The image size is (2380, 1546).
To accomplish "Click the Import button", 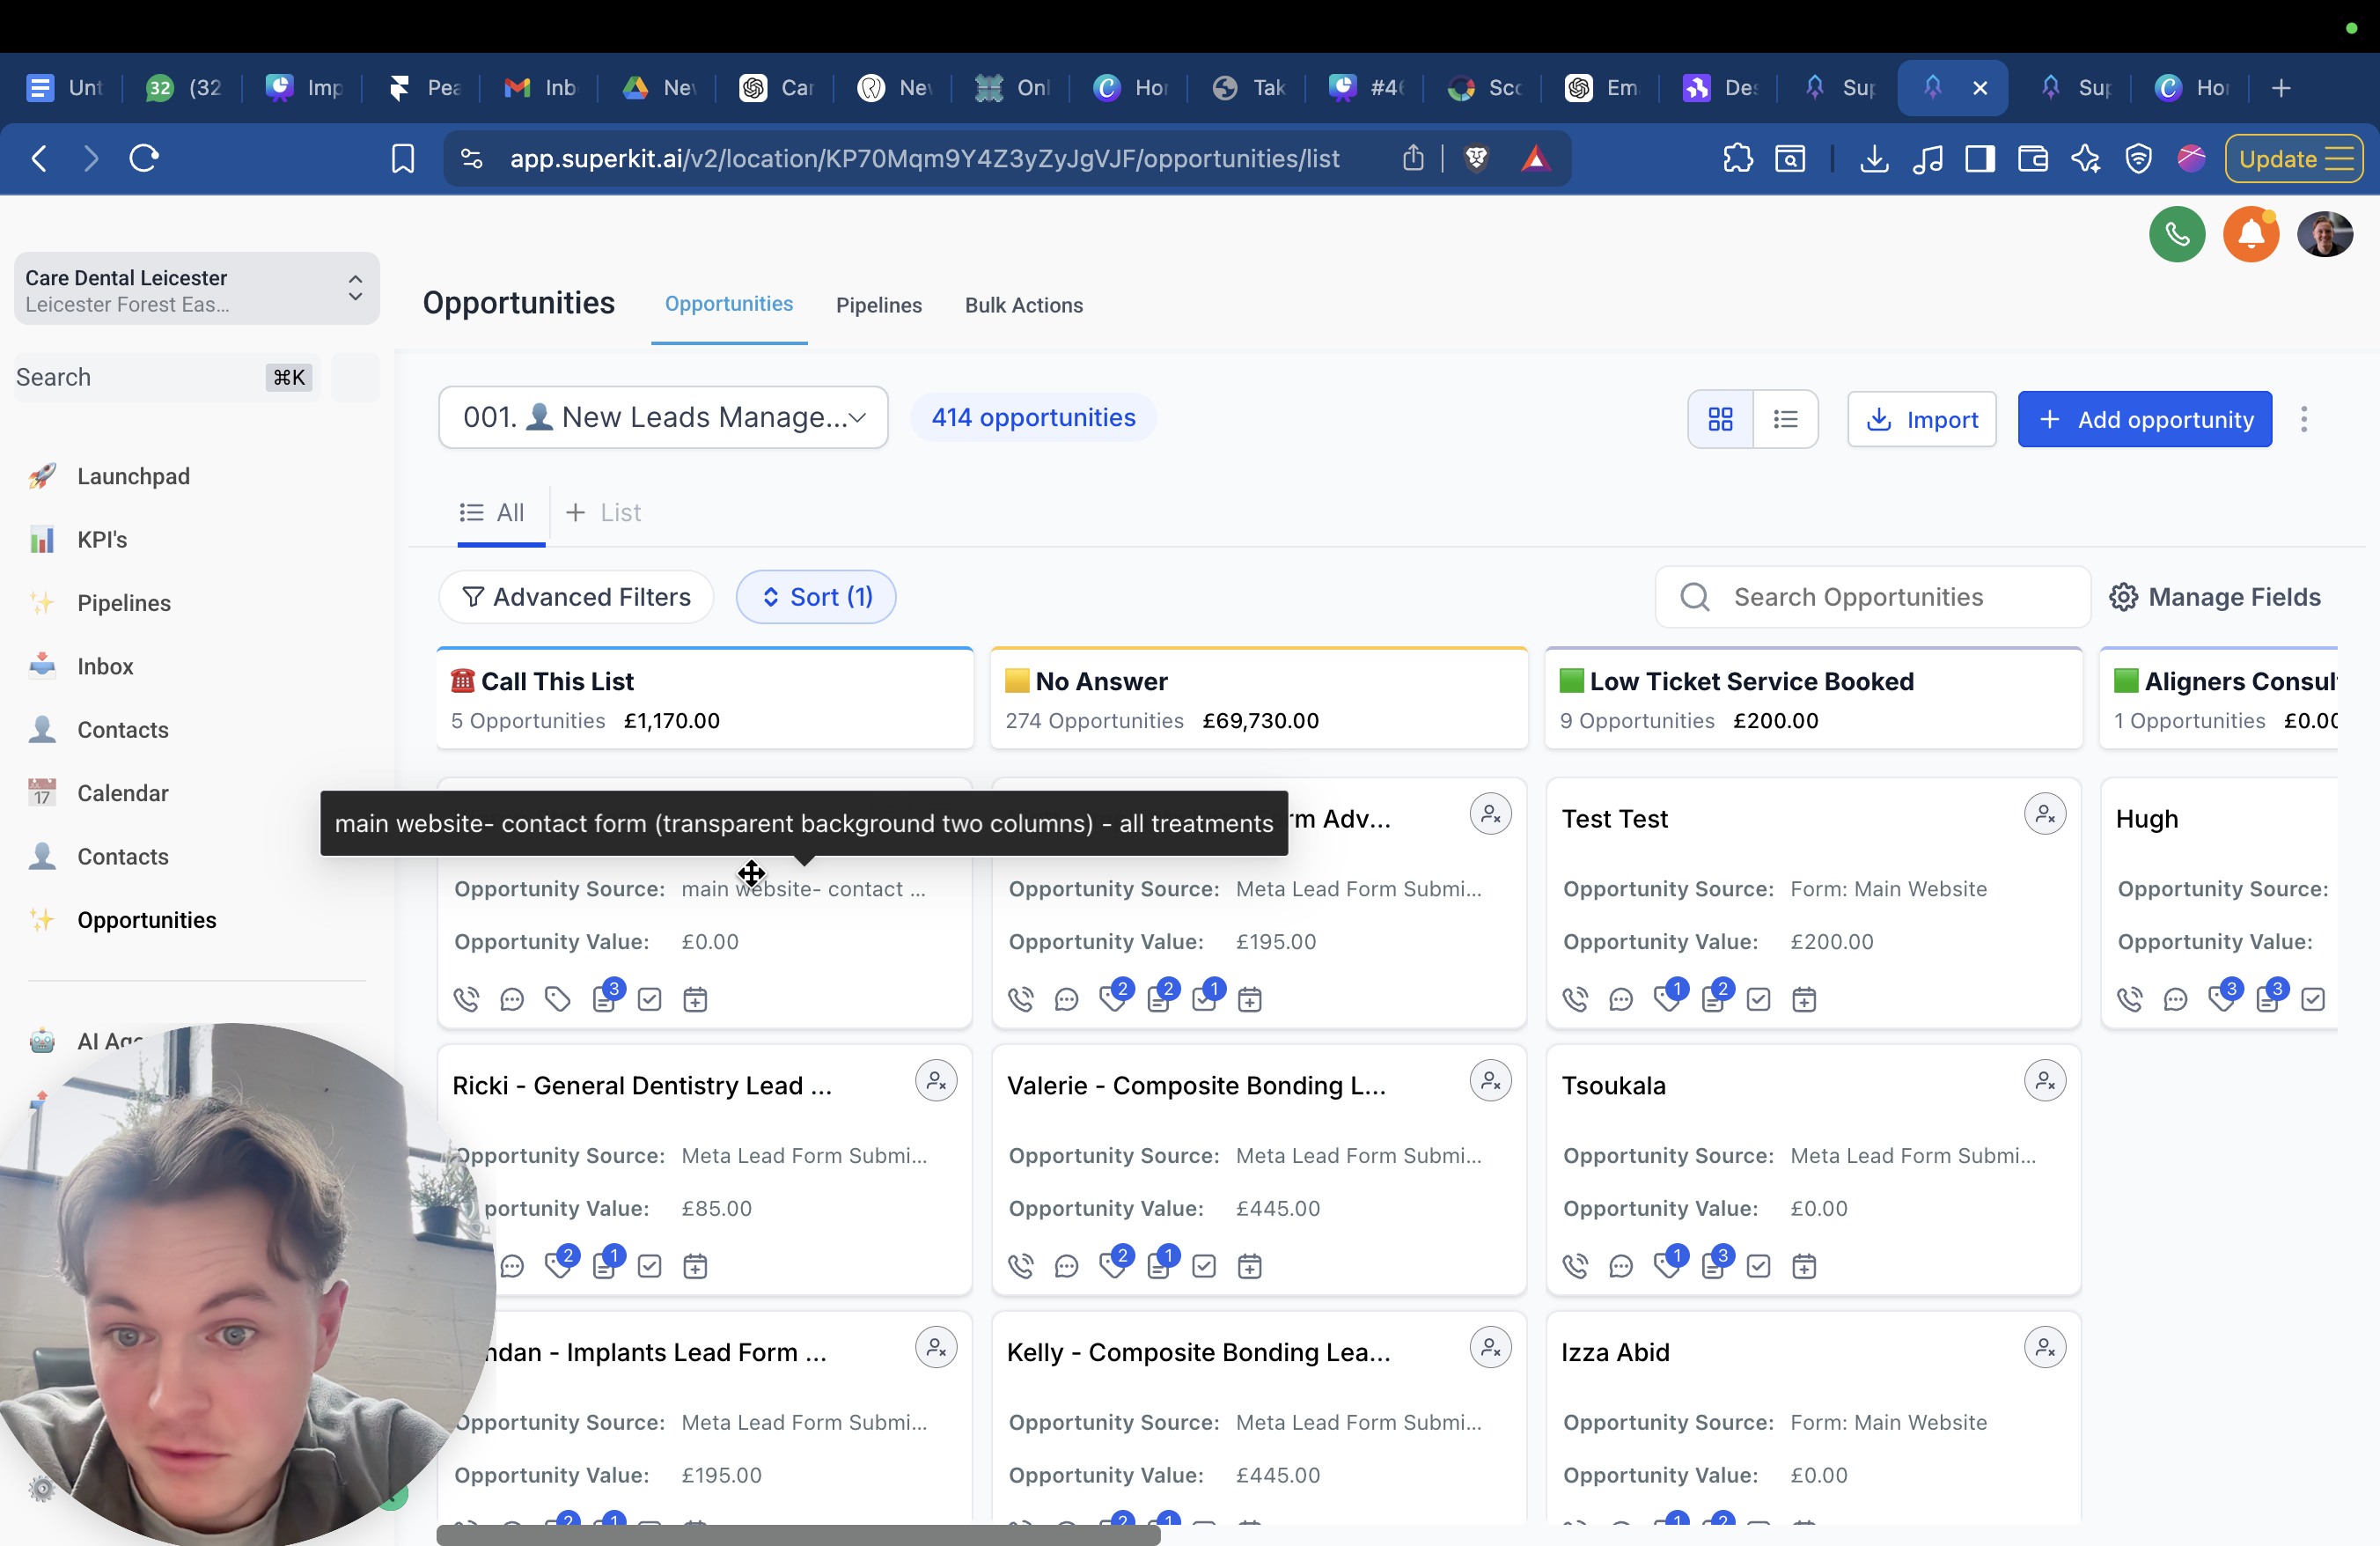I will tap(1921, 419).
